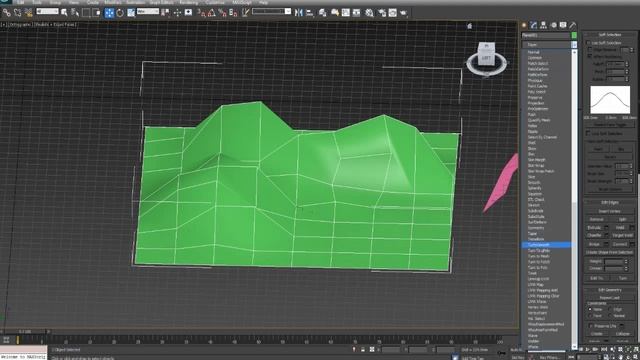The image size is (640, 360).
Task: Click Create Shape From Selection button
Action: click(610, 252)
